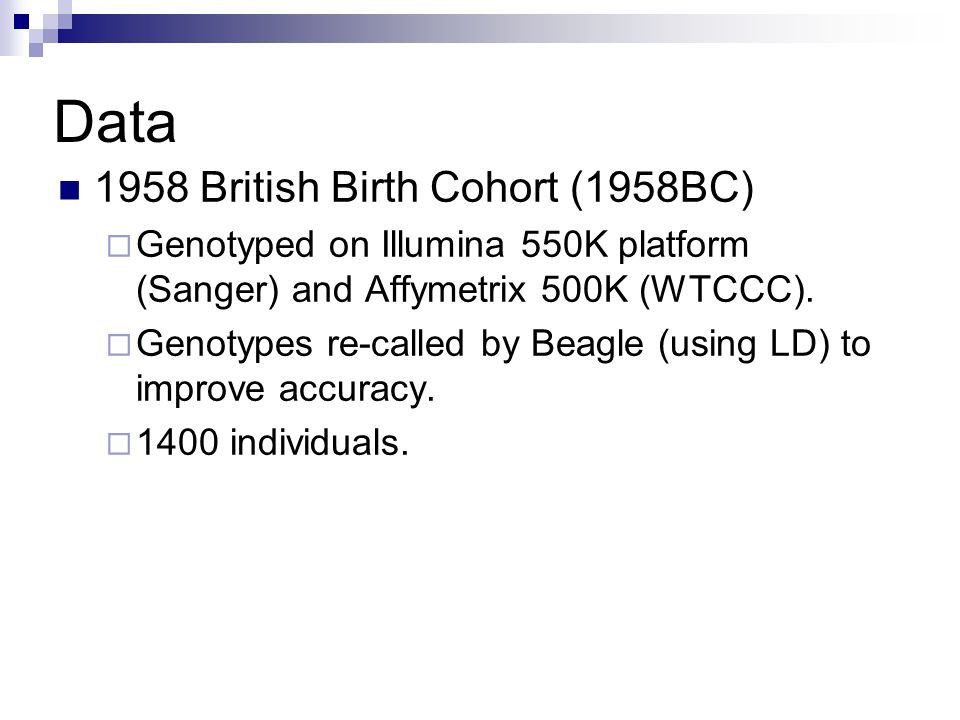Click the dark blue square in the top-left corner
The height and width of the screenshot is (720, 960).
(21, 21)
